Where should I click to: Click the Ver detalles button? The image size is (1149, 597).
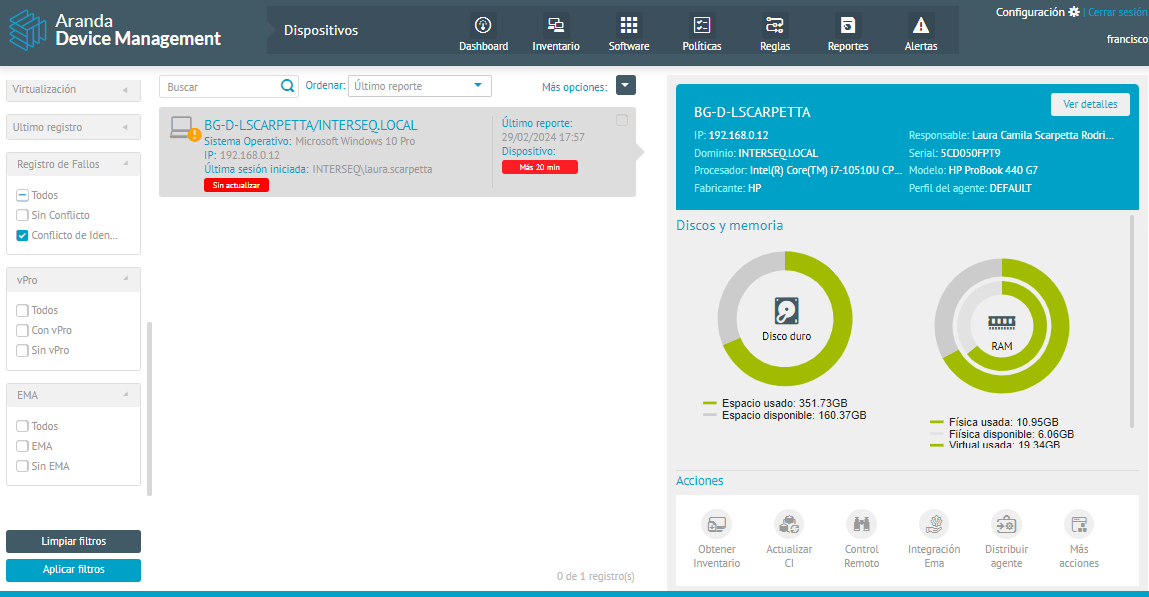coord(1090,104)
